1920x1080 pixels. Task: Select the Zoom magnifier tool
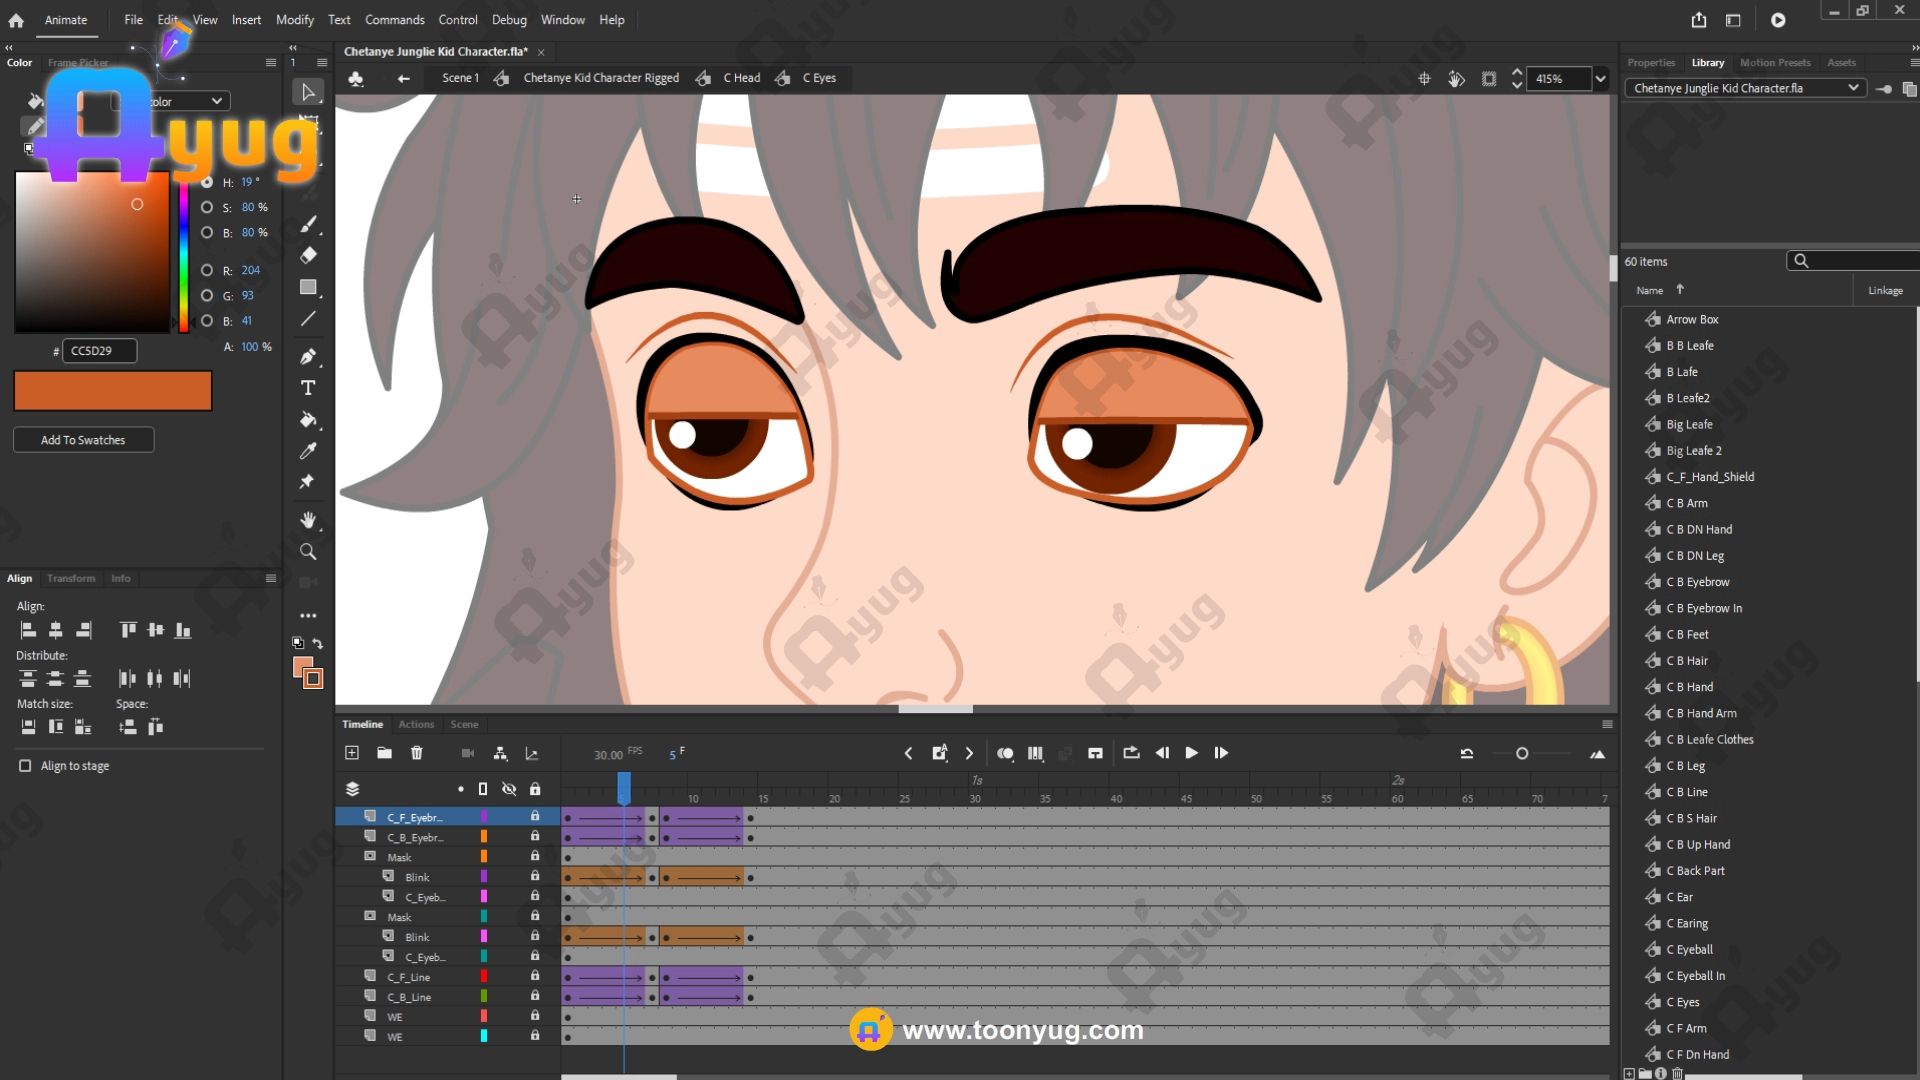(x=308, y=552)
